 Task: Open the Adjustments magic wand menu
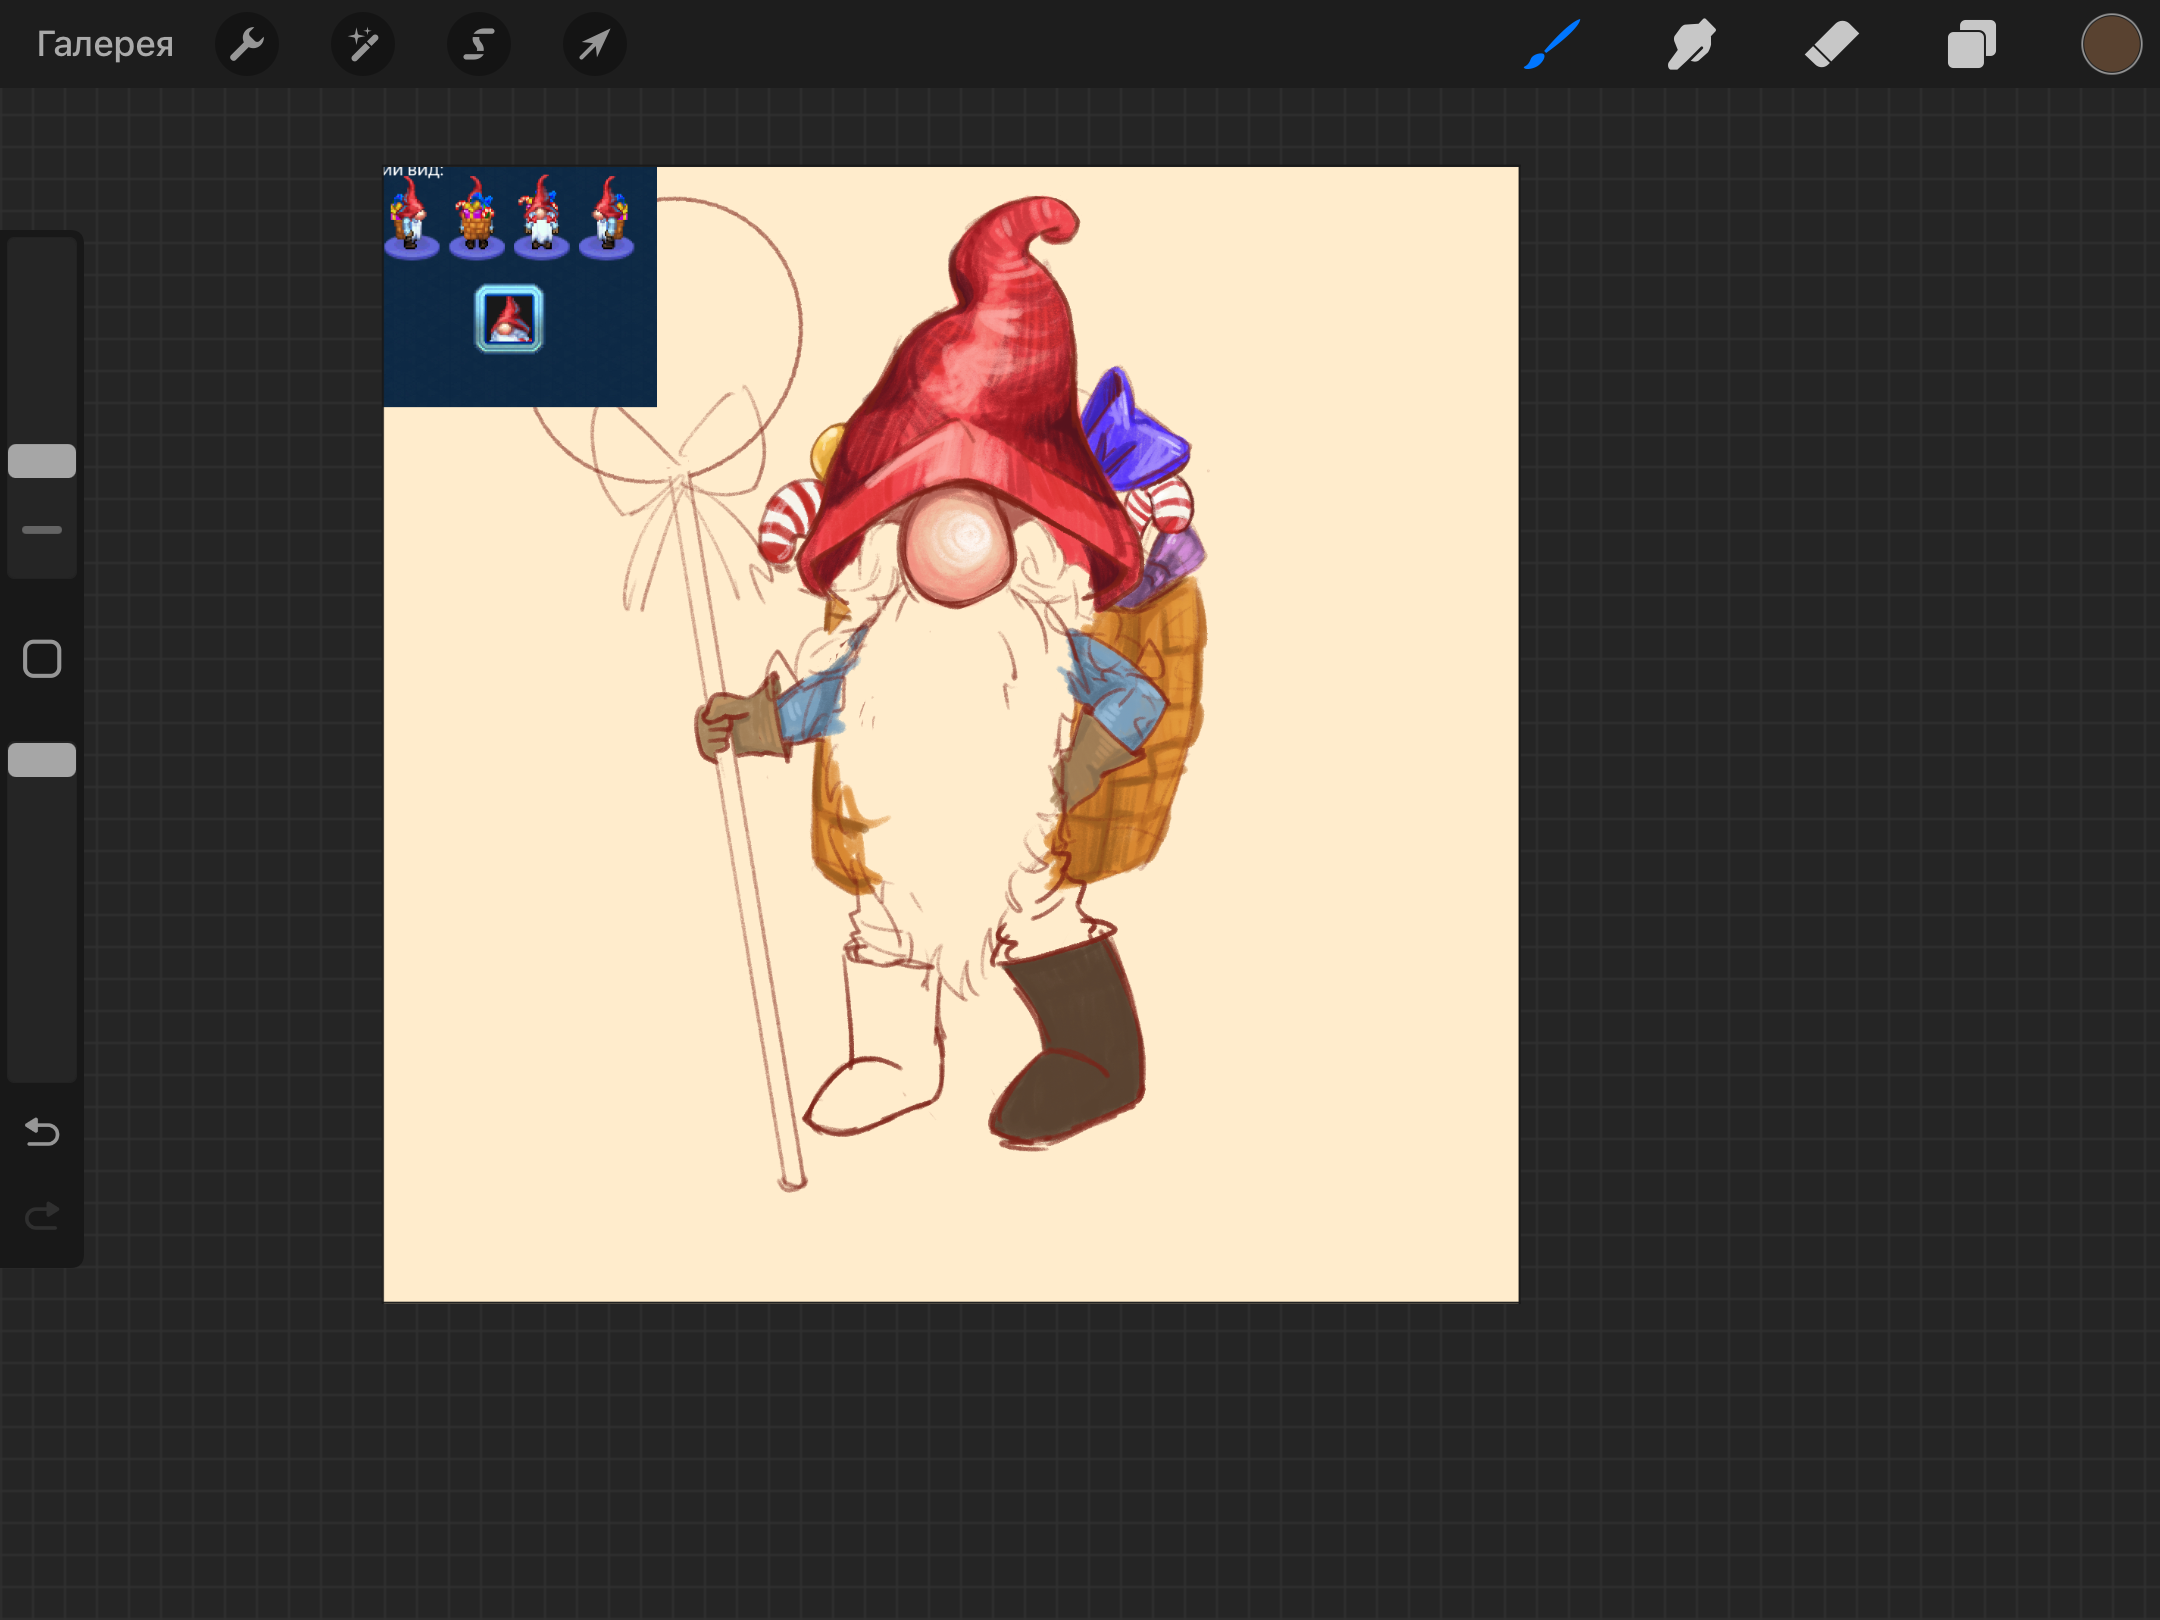pos(363,44)
